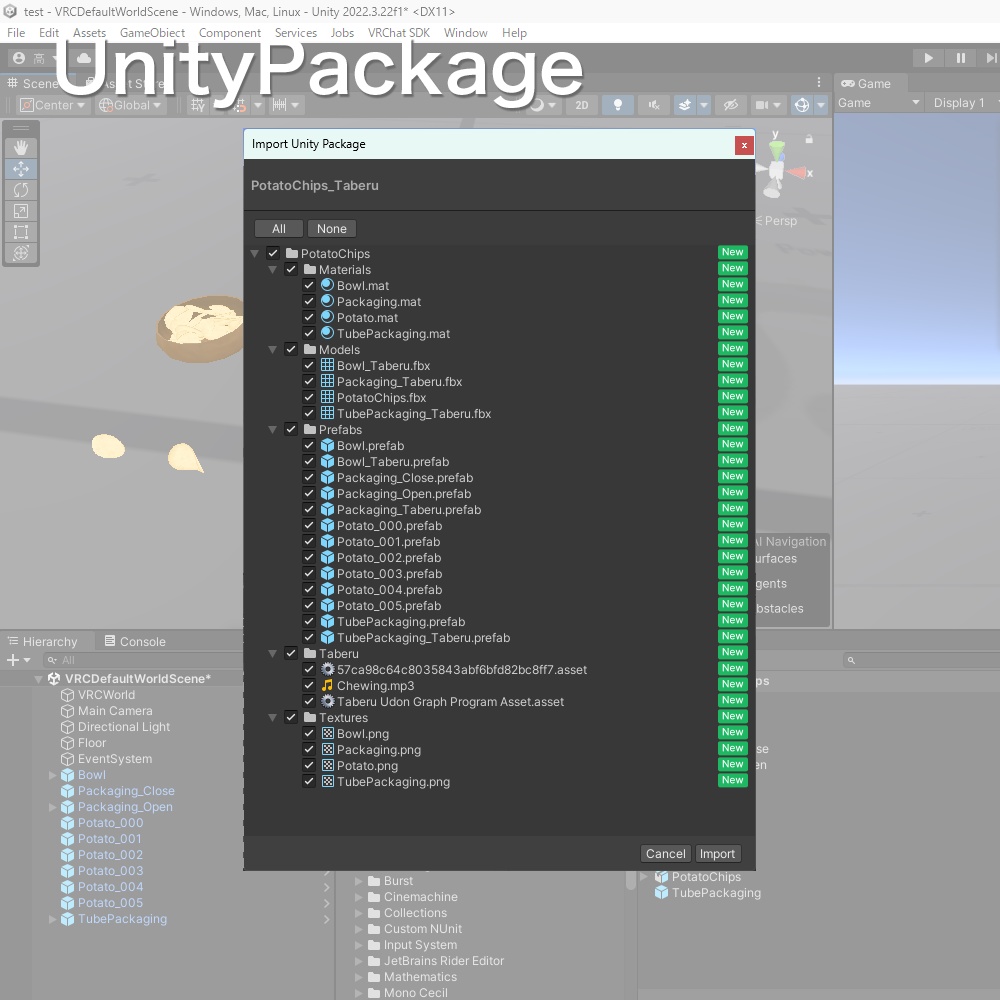Uncheck TubePackaging.png checkbox
The image size is (1000, 1000).
point(309,781)
